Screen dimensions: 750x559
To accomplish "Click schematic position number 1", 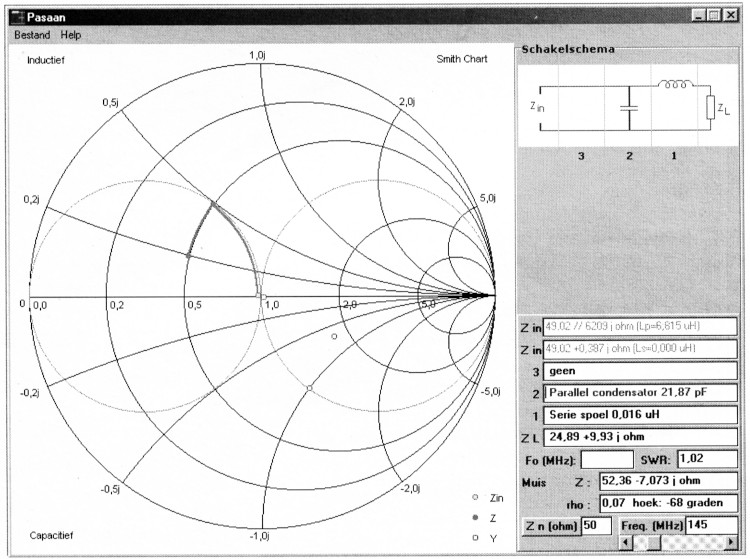I will tap(674, 156).
